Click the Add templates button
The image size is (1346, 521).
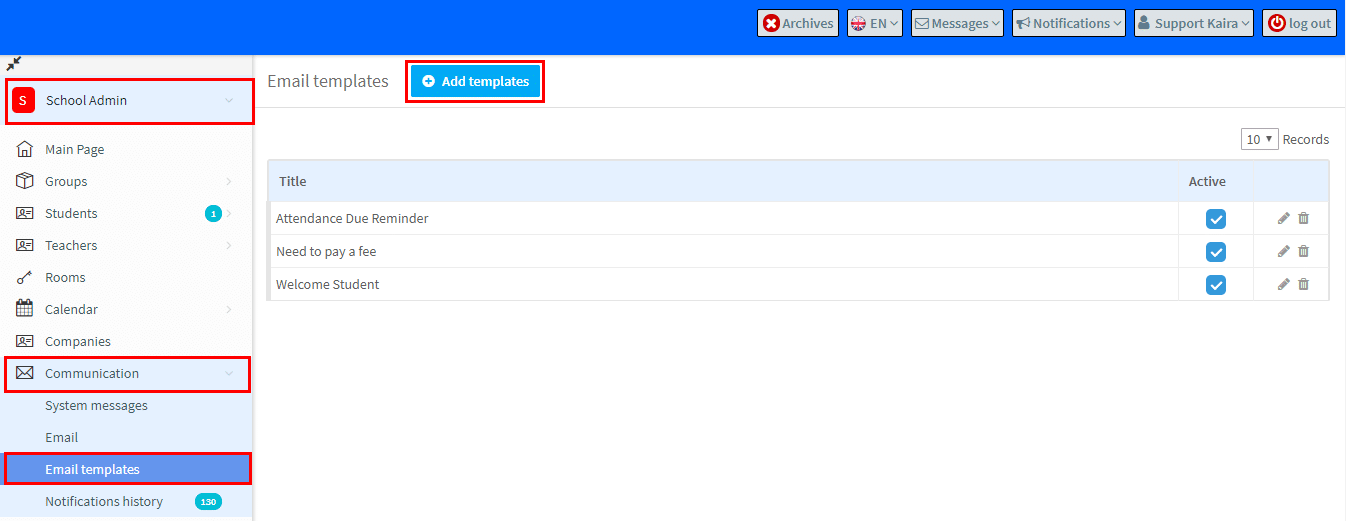(x=475, y=81)
